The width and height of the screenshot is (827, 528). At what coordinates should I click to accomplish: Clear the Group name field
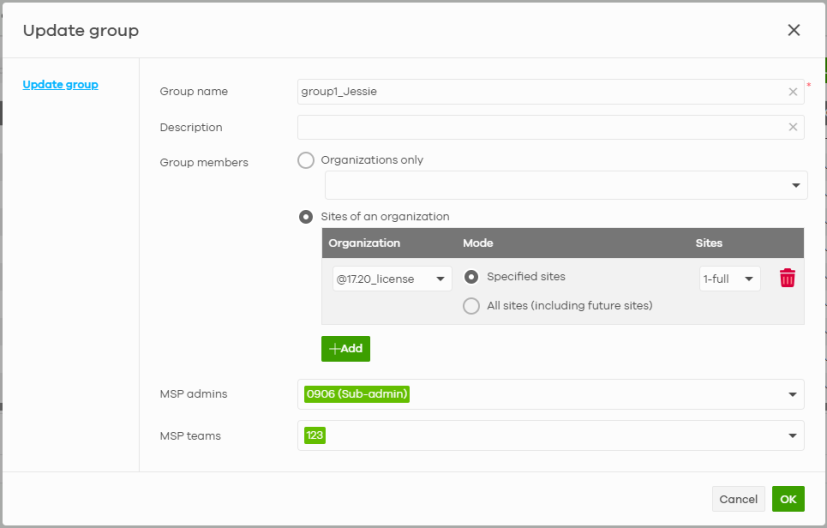tap(793, 92)
